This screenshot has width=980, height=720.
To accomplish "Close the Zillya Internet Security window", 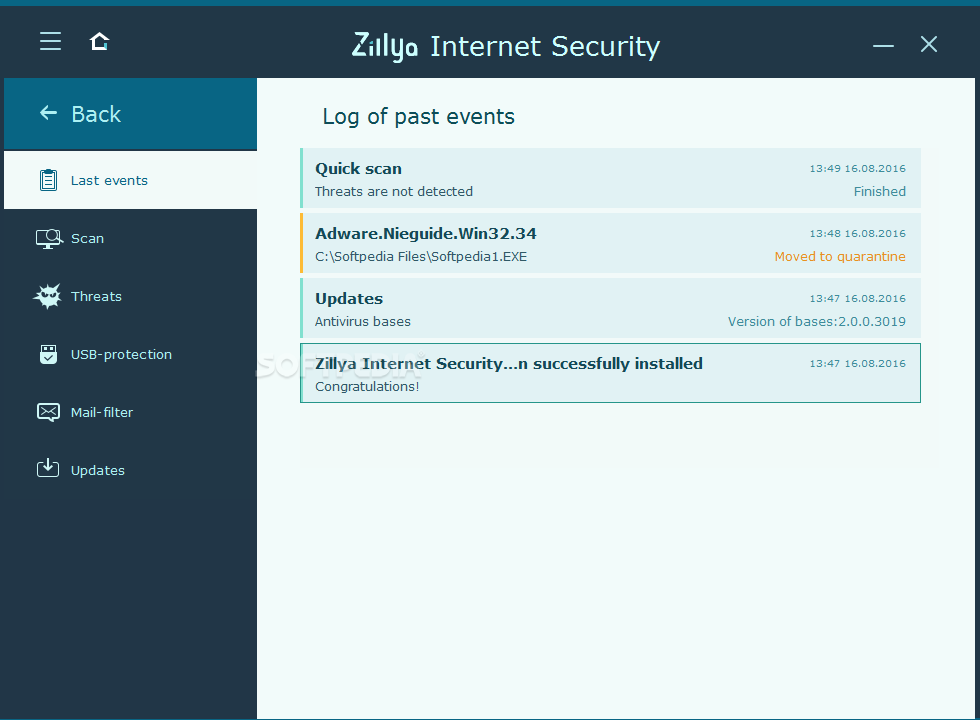I will [x=929, y=44].
